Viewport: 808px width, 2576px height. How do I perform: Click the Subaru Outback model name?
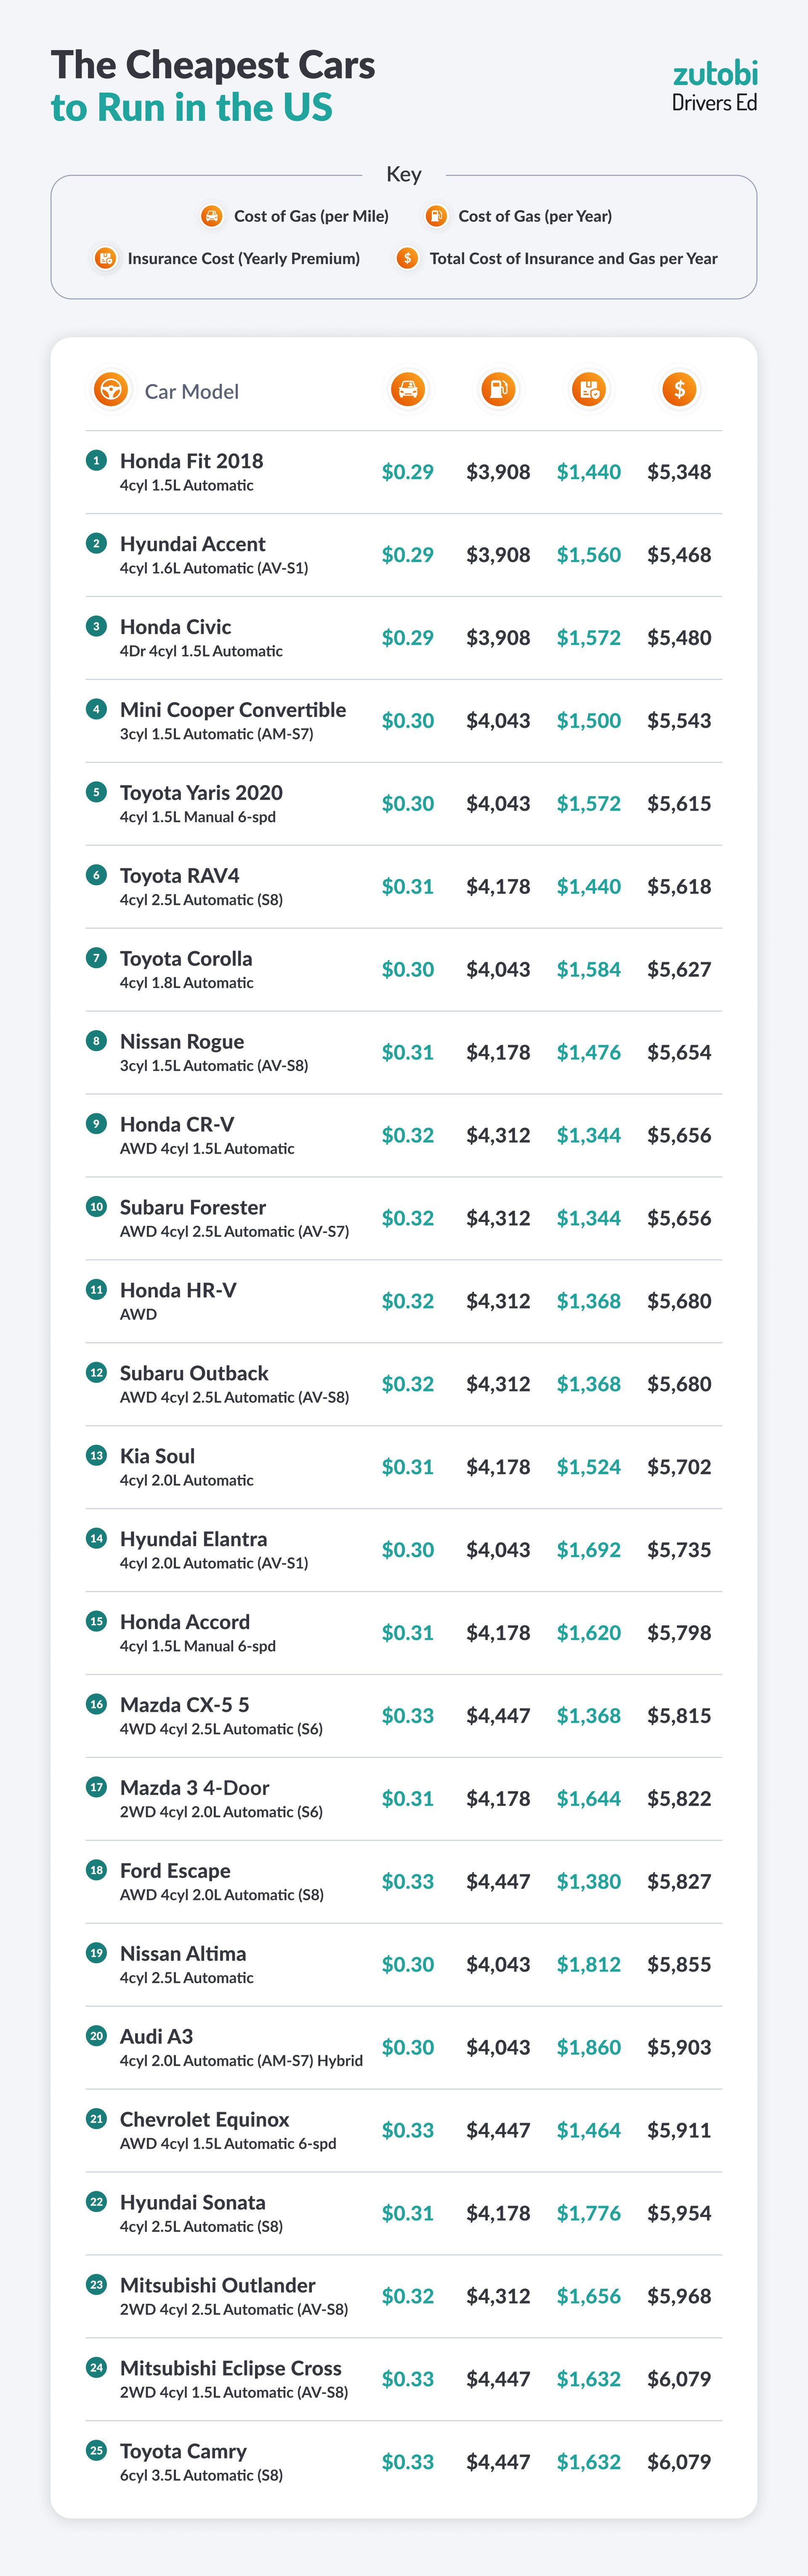tap(194, 1373)
